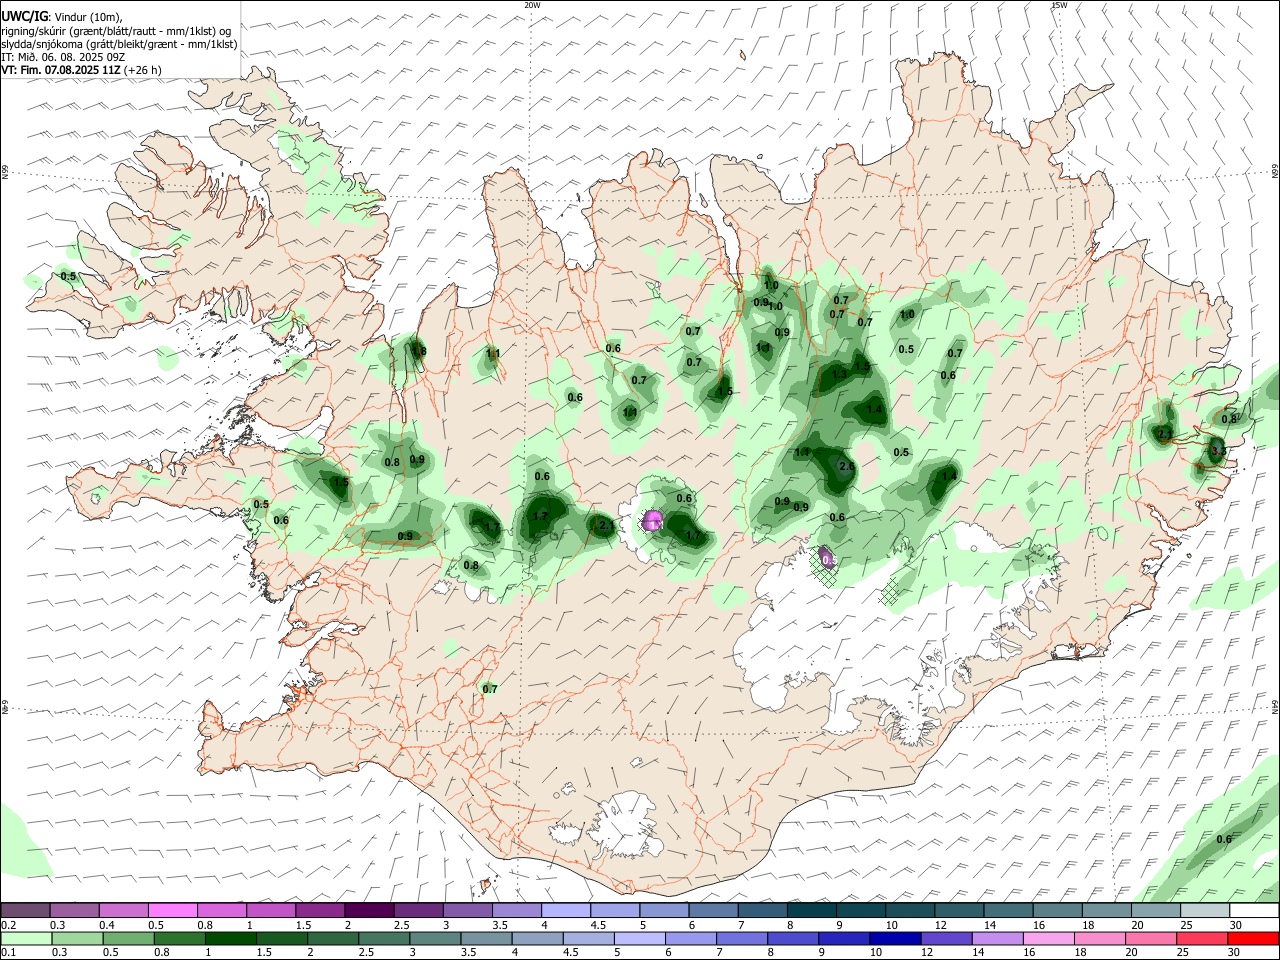Viewport: 1280px width, 960px height.
Task: Click the bright magenta swatch in snow legend
Action: [172, 910]
